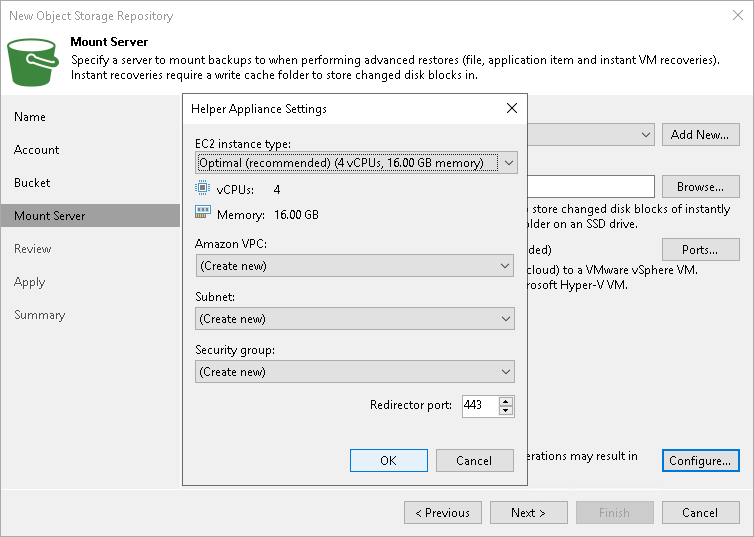Click the 'Mount Server' heading text
The image size is (754, 537).
pos(109,42)
